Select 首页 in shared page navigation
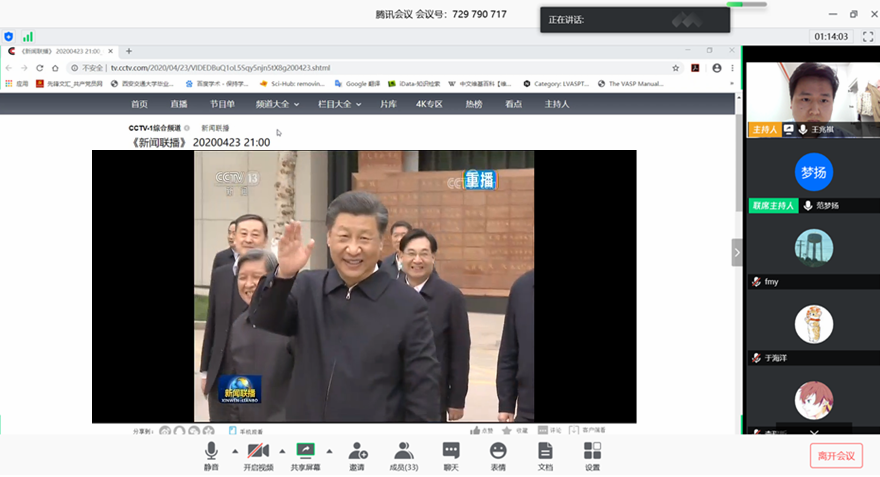880x477 pixels. pos(139,104)
